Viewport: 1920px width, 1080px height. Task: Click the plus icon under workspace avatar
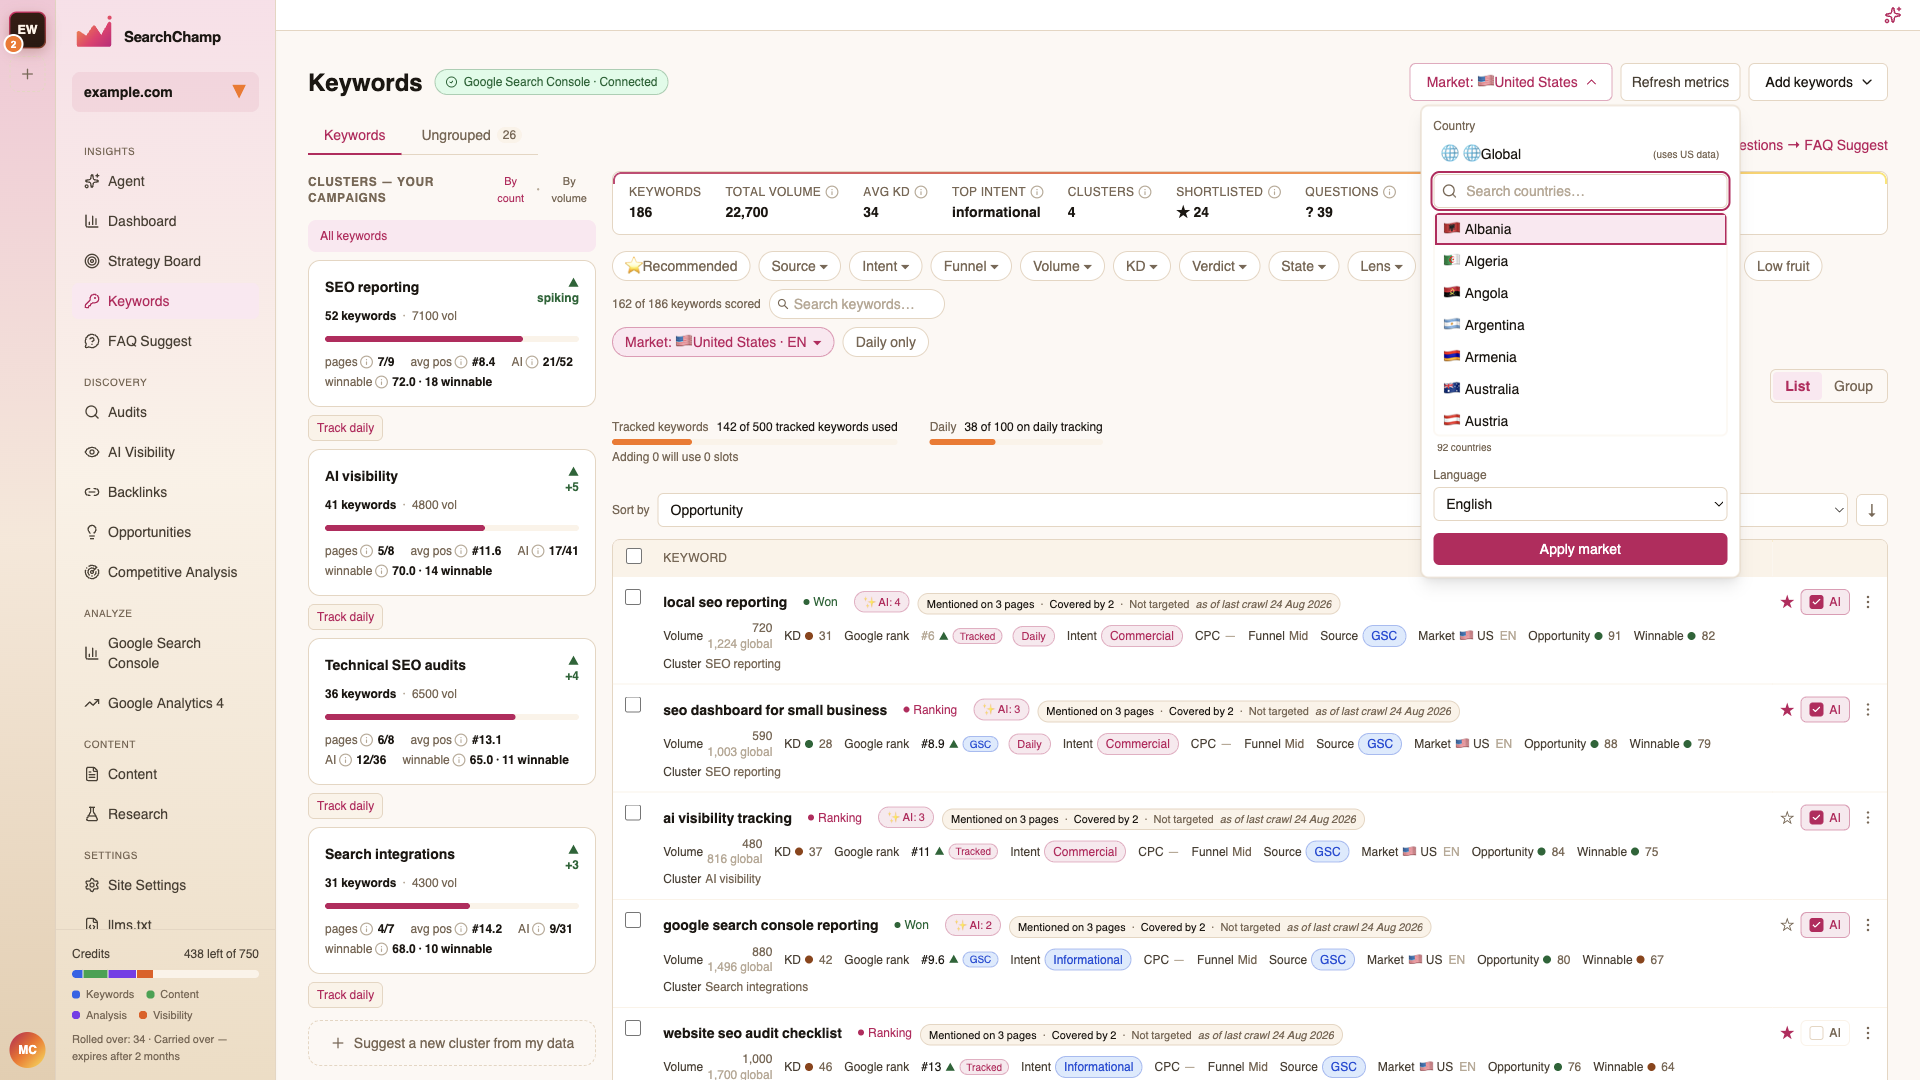28,74
